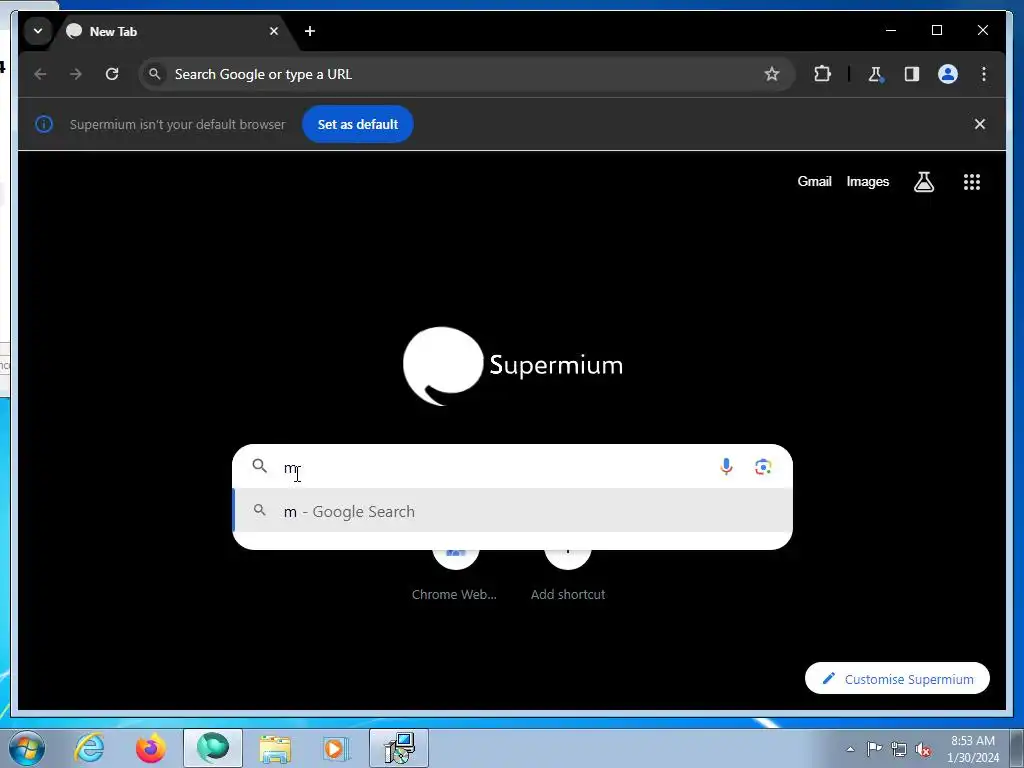Open network tray icon
Image resolution: width=1024 pixels, height=768 pixels.
tap(899, 749)
